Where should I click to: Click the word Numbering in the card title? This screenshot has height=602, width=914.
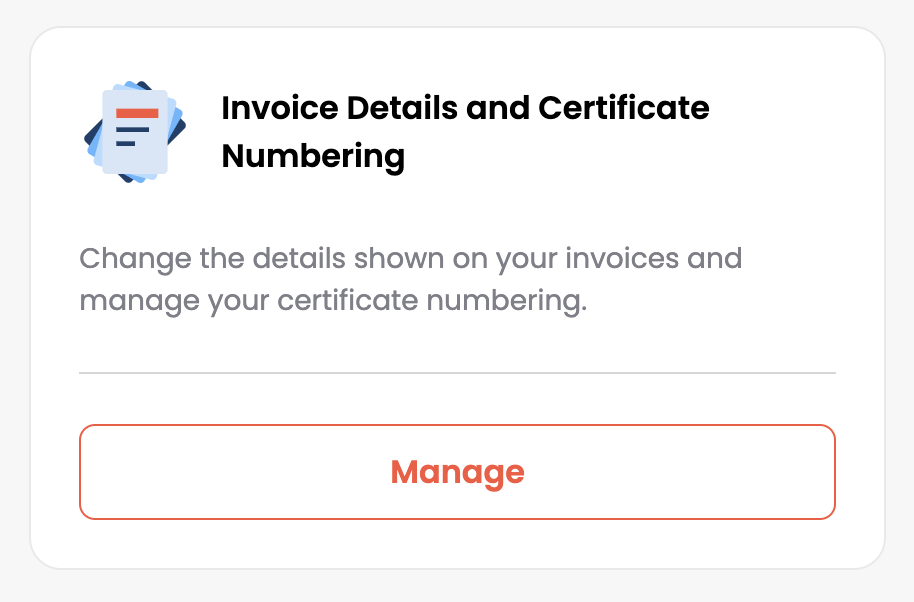pyautogui.click(x=313, y=156)
